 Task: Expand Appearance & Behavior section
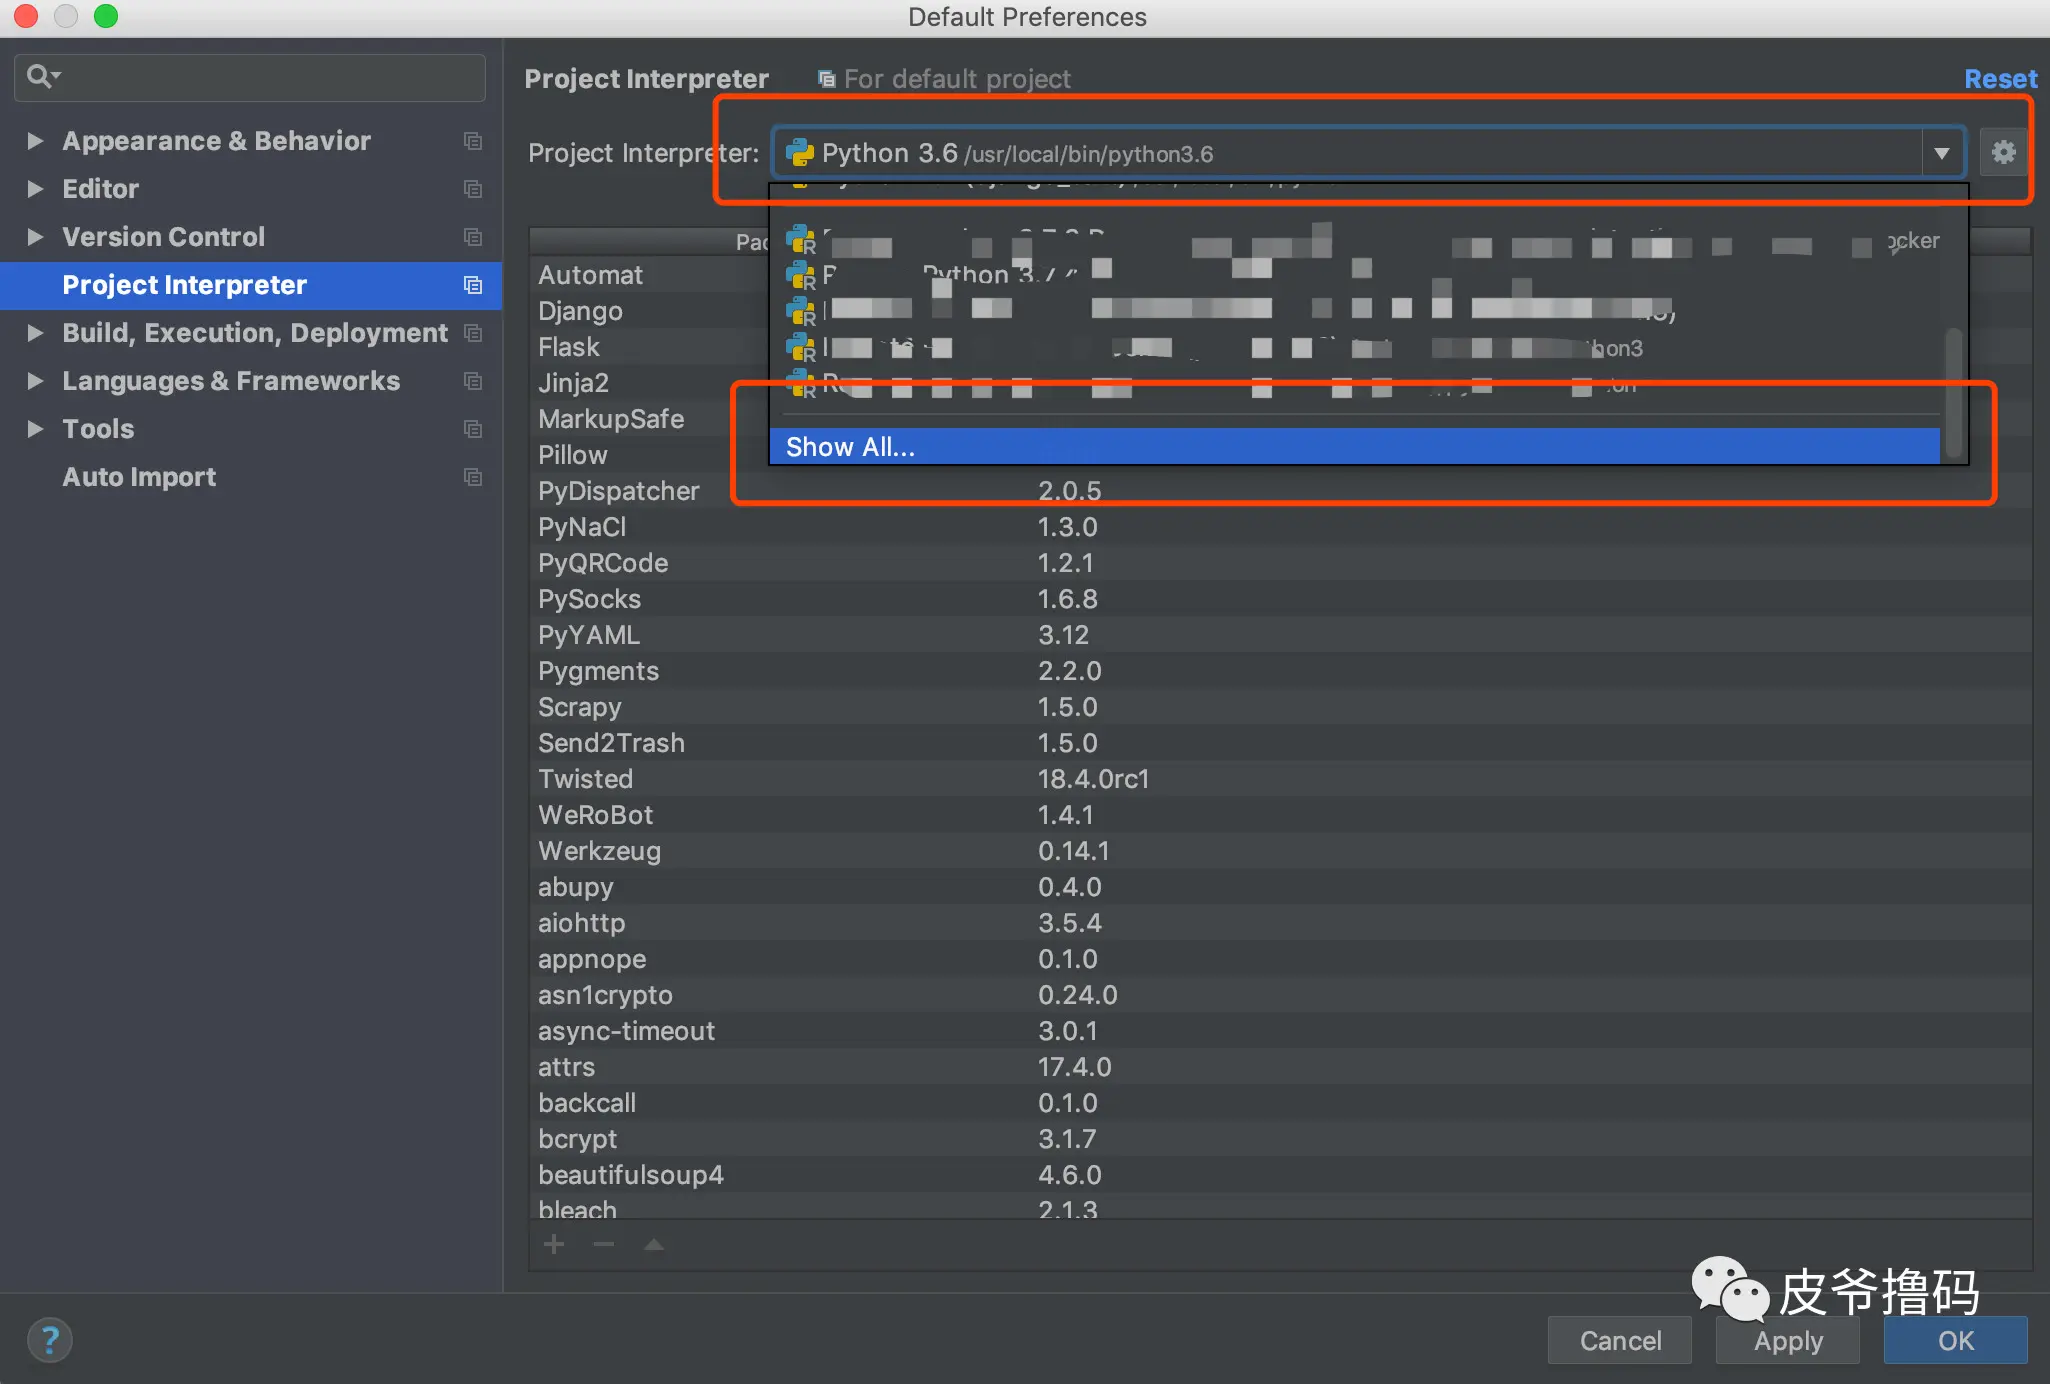pyautogui.click(x=35, y=141)
